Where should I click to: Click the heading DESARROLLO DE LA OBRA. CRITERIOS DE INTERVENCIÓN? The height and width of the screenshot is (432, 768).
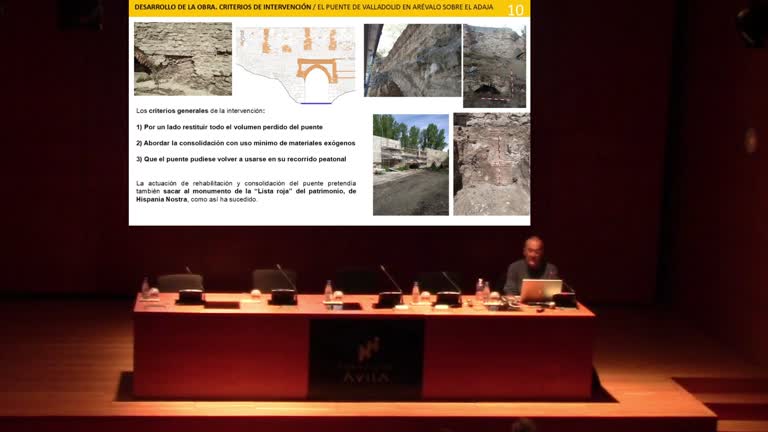222,7
